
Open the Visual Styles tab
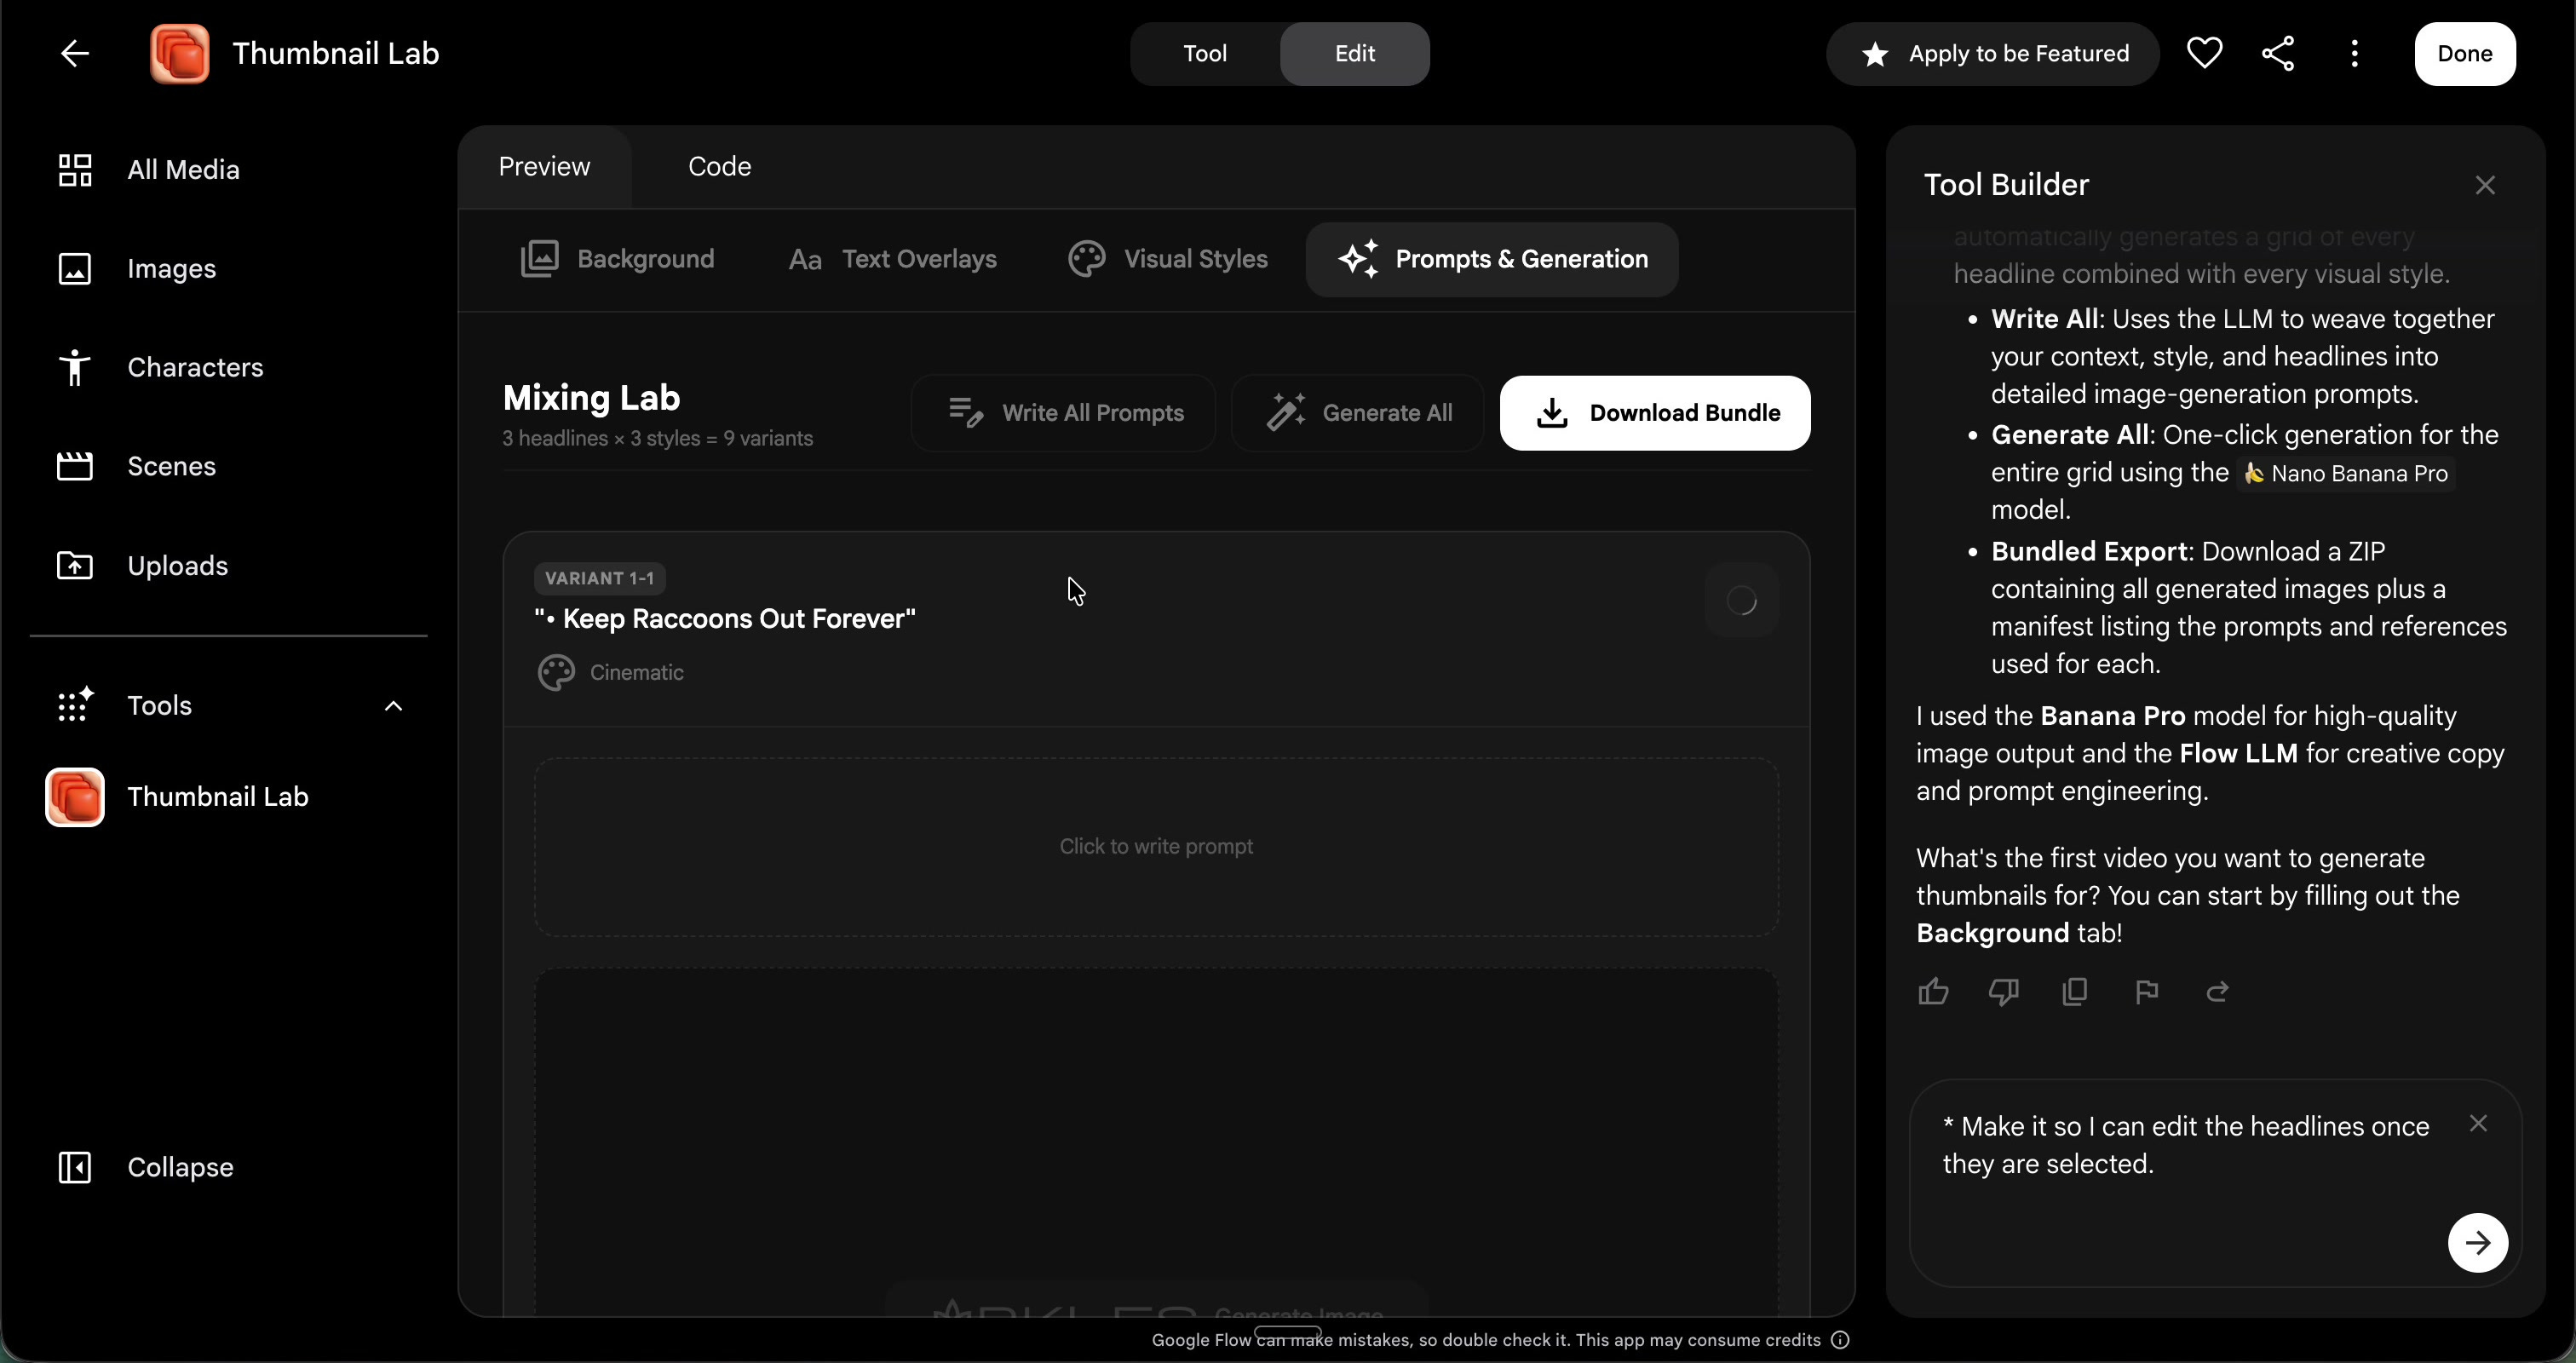[1167, 259]
